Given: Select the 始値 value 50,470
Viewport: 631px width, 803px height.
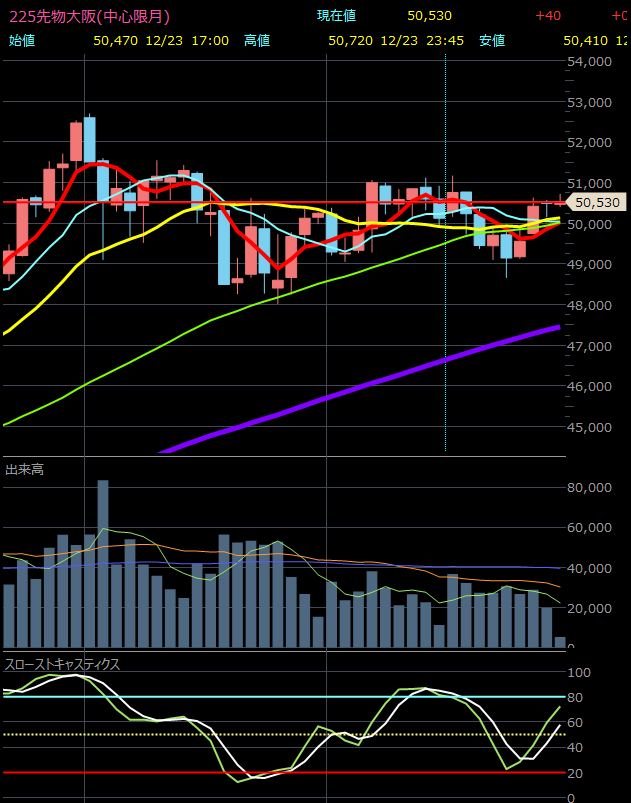Looking at the screenshot, I should pyautogui.click(x=115, y=41).
